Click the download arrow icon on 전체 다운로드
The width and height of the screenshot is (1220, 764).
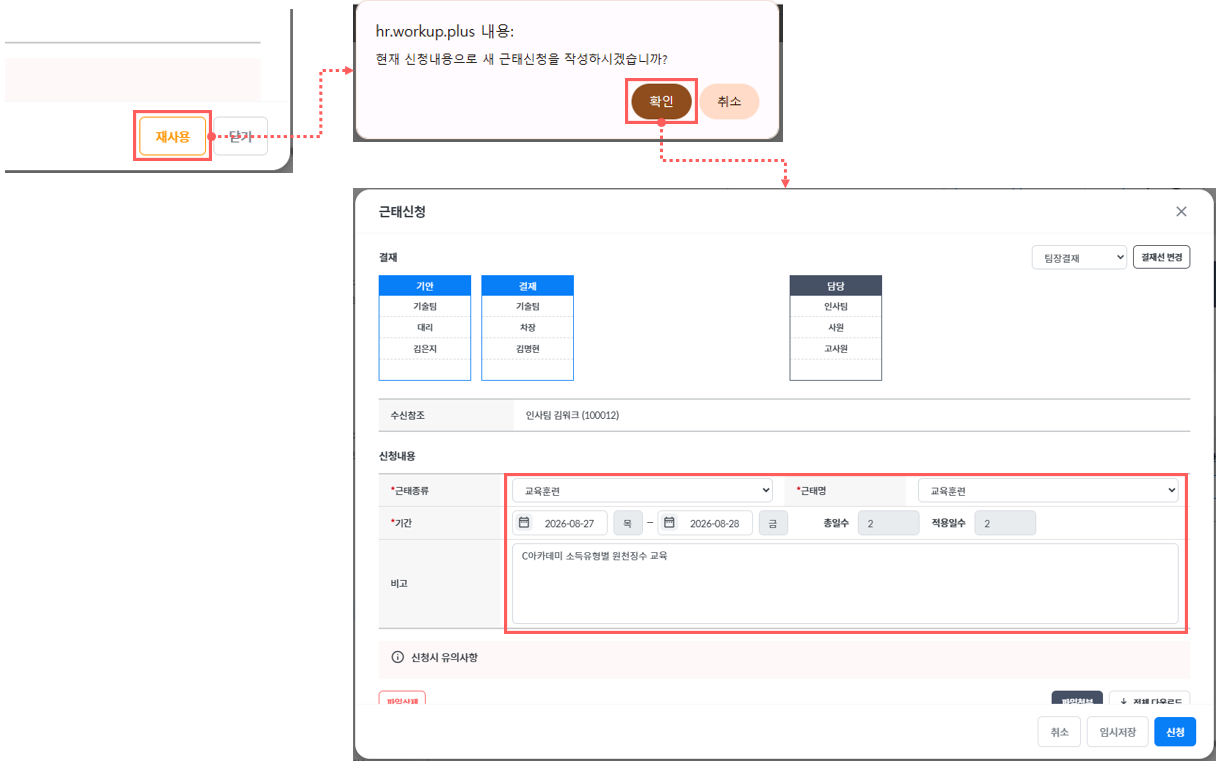(x=1122, y=703)
